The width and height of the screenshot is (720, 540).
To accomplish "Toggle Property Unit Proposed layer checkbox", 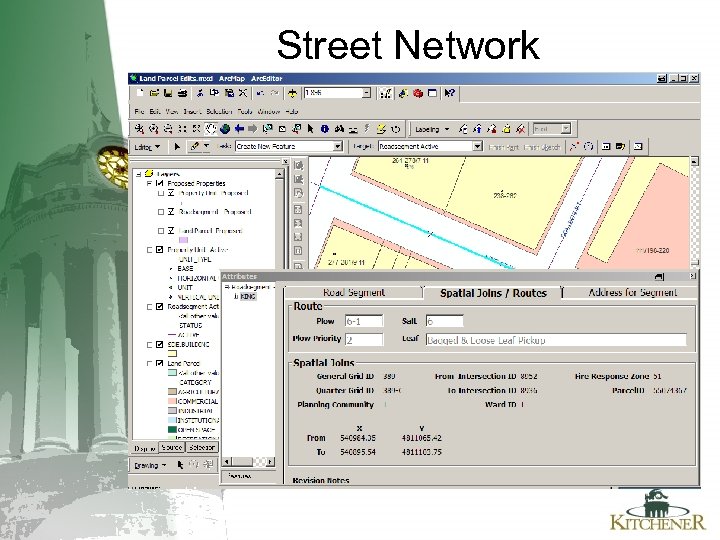I will (x=171, y=193).
